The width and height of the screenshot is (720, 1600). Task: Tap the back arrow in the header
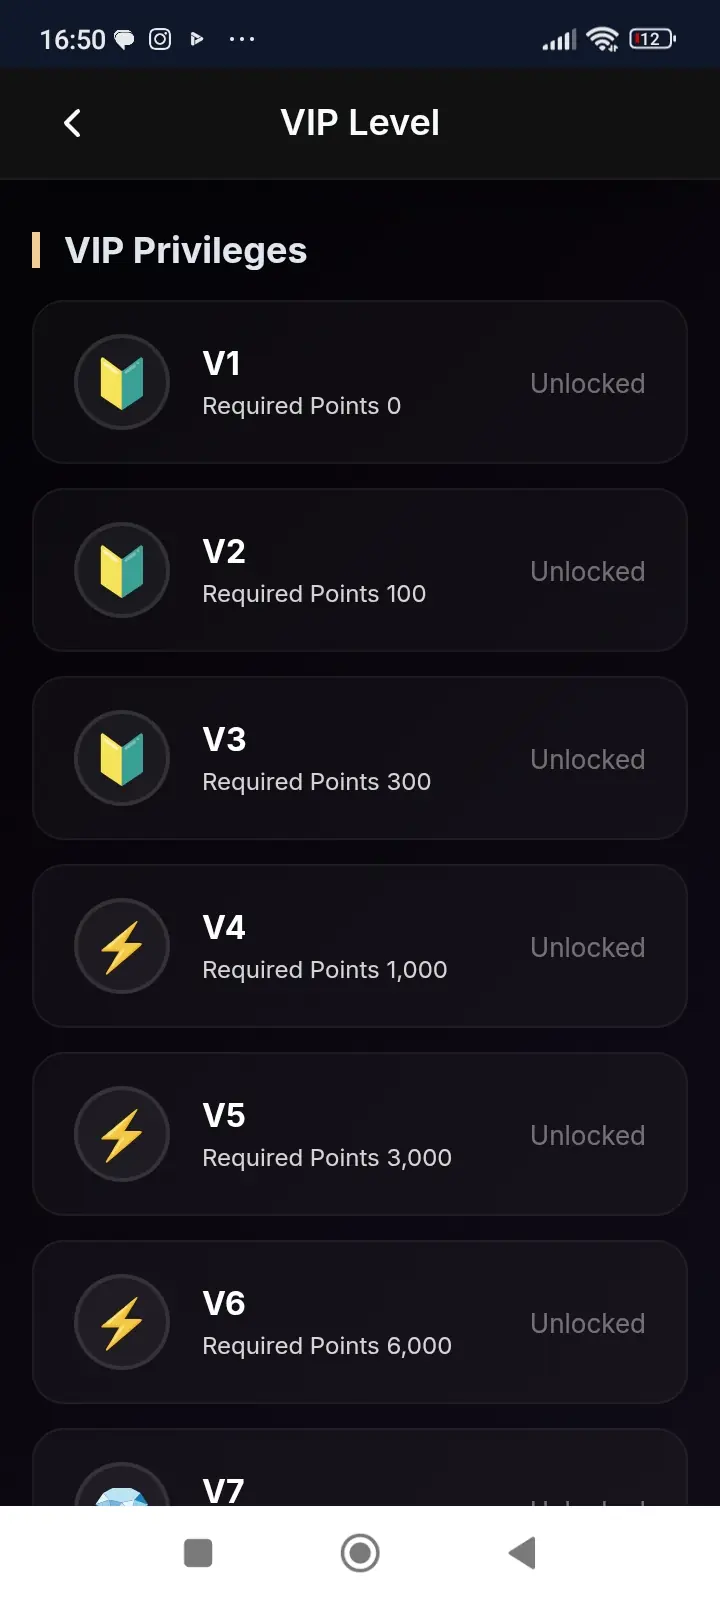pos(72,123)
